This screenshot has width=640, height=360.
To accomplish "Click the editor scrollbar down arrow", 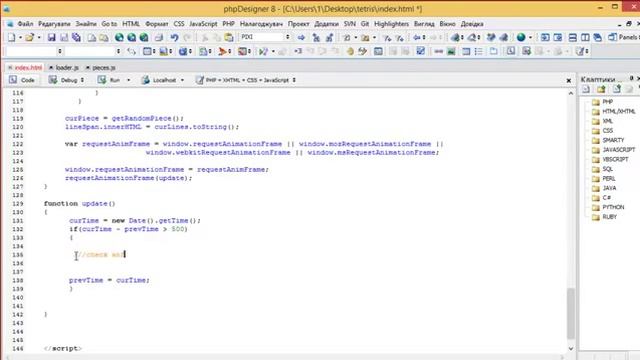I will pyautogui.click(x=571, y=349).
